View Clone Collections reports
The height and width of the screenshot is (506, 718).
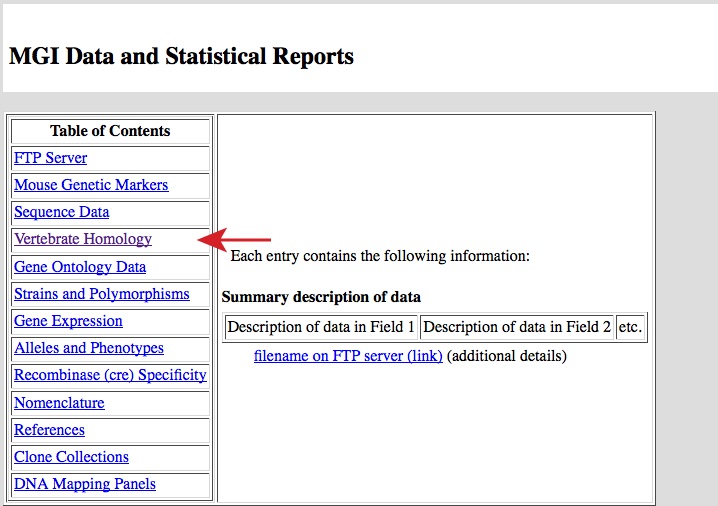point(71,457)
